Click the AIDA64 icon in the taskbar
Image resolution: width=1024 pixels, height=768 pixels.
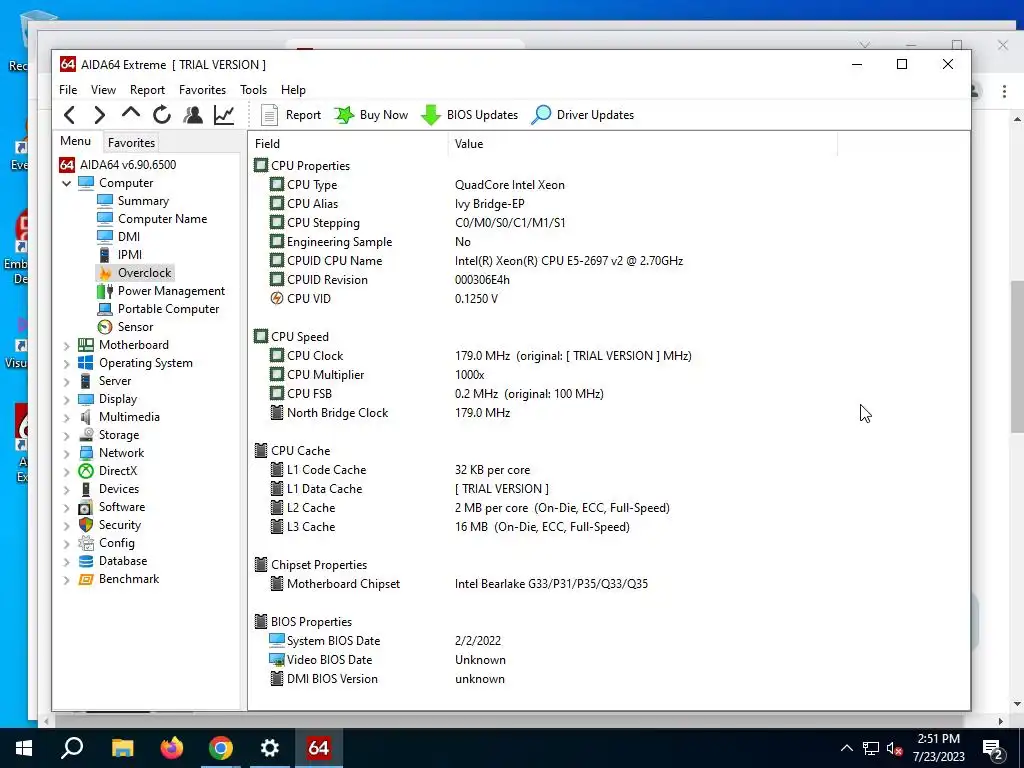click(319, 748)
